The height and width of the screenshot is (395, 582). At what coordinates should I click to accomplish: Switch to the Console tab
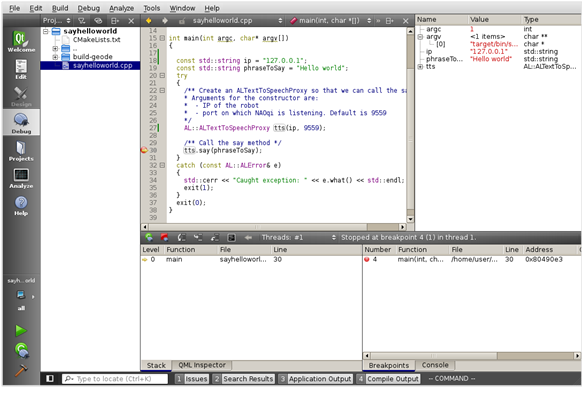click(x=435, y=365)
